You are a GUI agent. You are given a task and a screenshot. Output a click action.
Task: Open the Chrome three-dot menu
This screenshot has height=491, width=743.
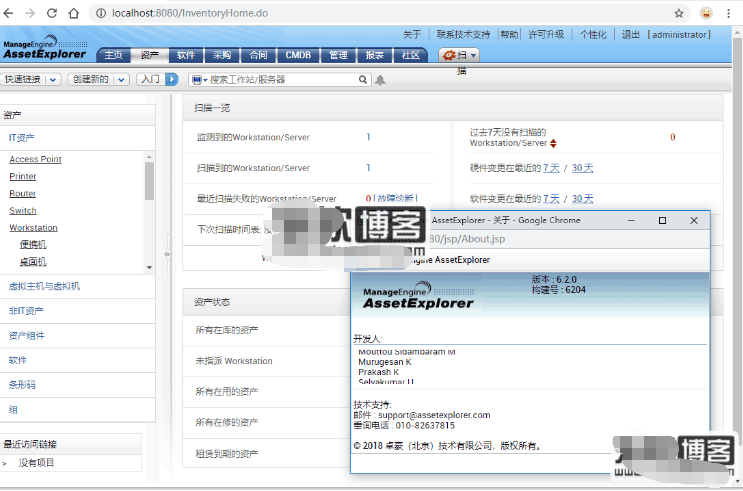click(x=729, y=13)
